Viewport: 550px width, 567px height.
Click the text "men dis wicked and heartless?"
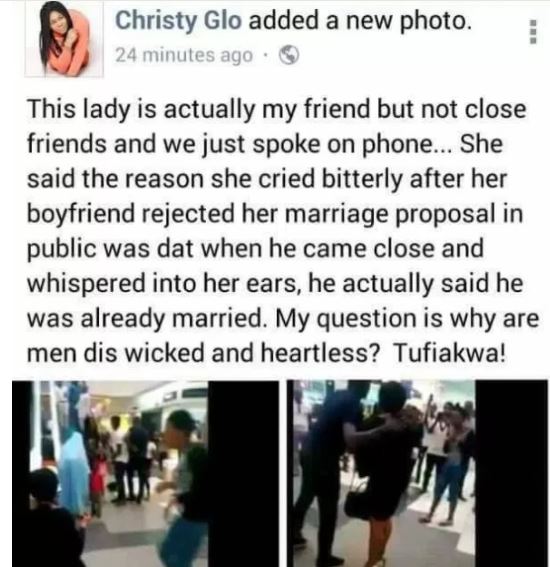point(203,353)
